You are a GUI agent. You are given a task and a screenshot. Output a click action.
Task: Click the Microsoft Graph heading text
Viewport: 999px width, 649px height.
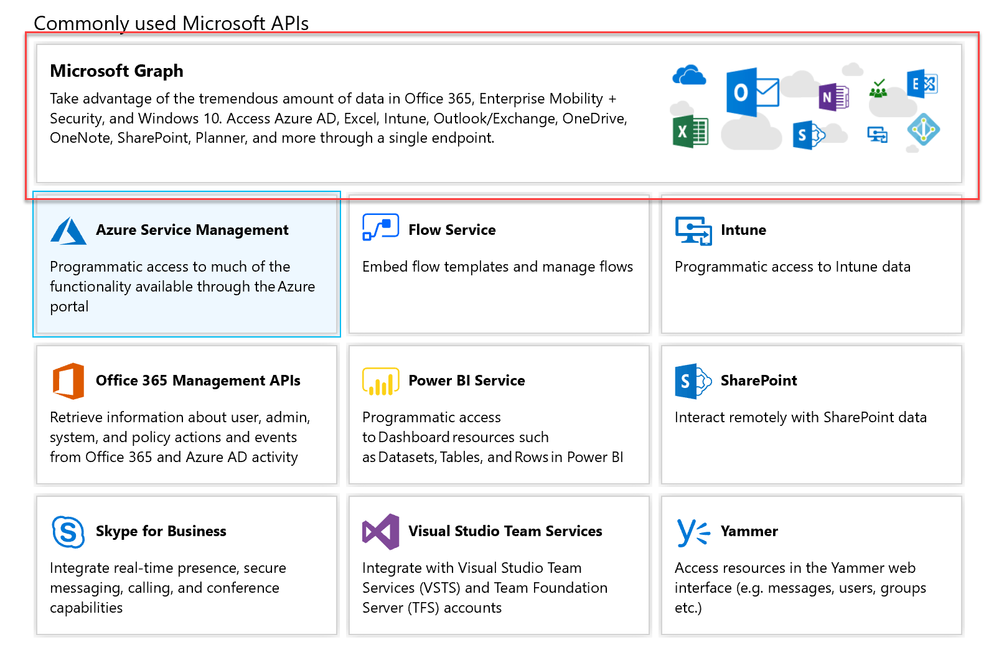(x=117, y=71)
